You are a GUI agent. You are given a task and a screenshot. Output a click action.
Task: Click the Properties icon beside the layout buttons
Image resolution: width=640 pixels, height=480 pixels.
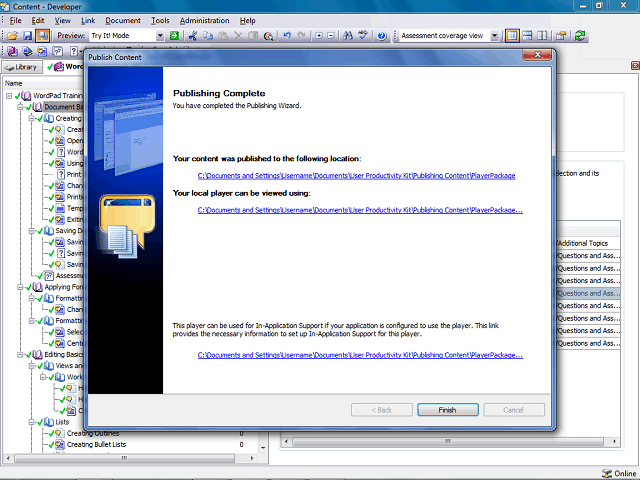coord(561,36)
